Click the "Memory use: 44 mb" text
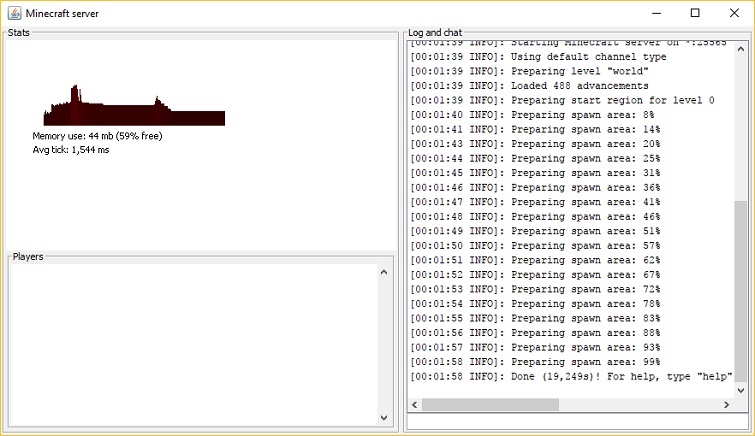Viewport: 755px width, 436px height. point(97,136)
